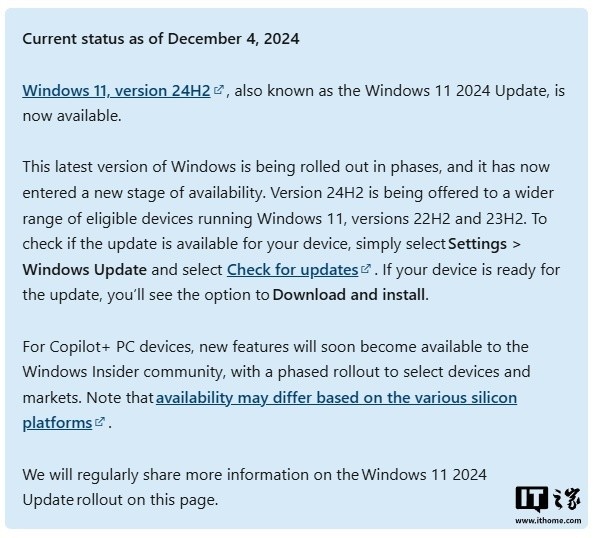The image size is (594, 538).
Task: Click the underlined word platforms
Action: click(57, 423)
